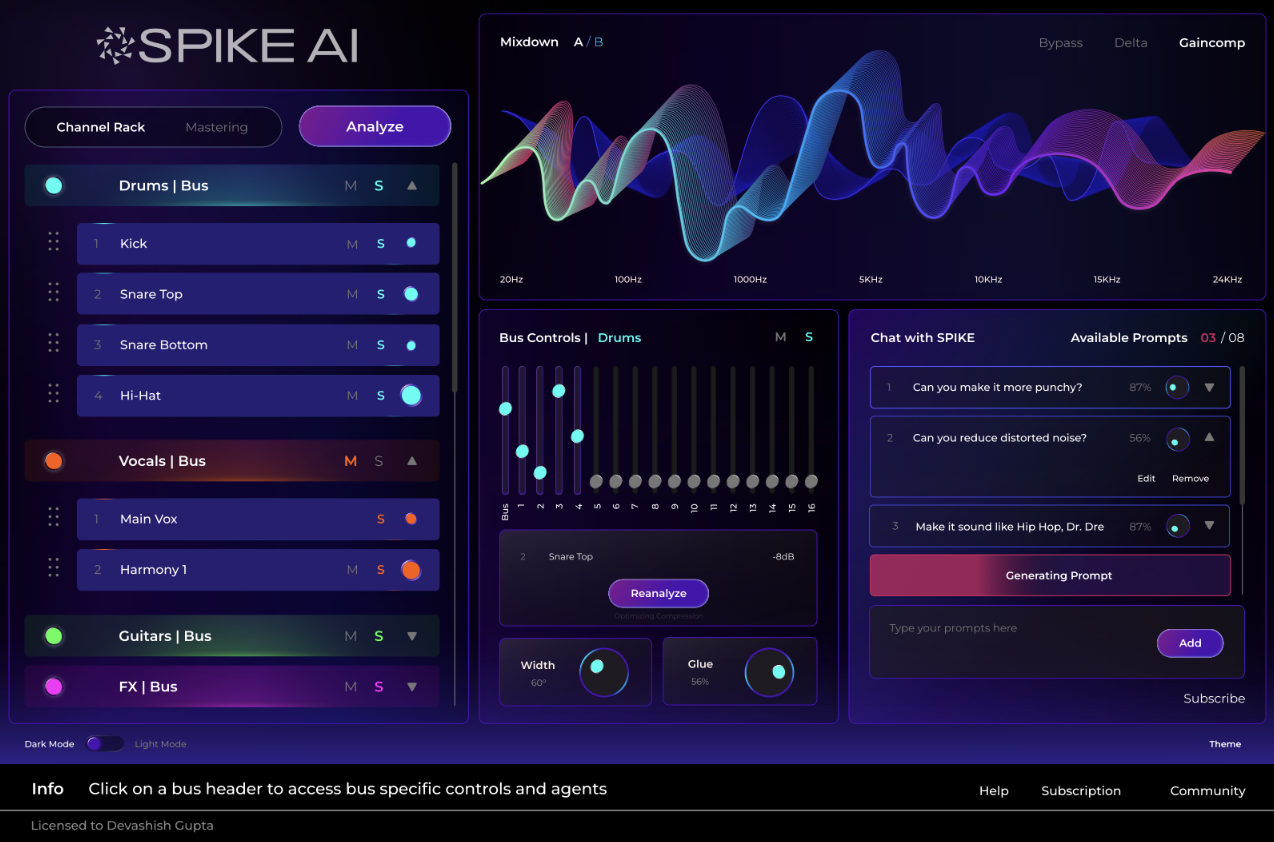
Task: Click the green indicator icon on Guitars Bus
Action: [x=53, y=636]
